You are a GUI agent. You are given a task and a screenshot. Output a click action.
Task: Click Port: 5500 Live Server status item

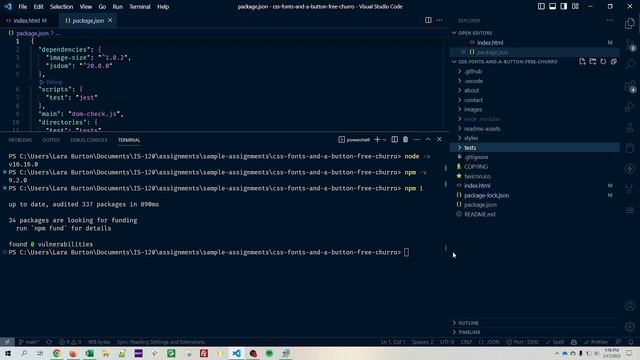(x=523, y=342)
